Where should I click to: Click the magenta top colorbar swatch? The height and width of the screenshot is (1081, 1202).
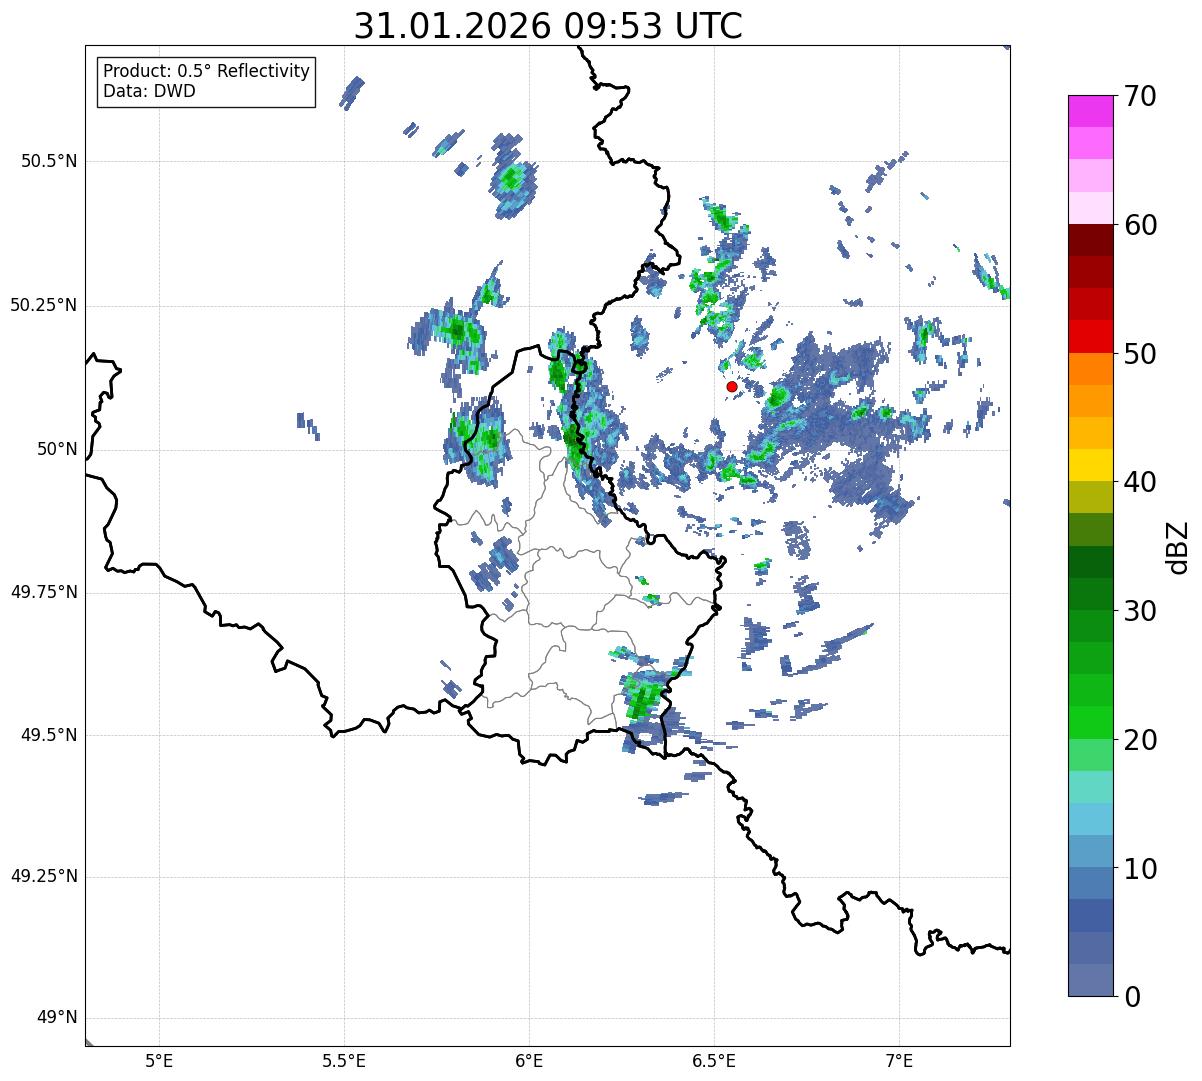coord(1090,111)
